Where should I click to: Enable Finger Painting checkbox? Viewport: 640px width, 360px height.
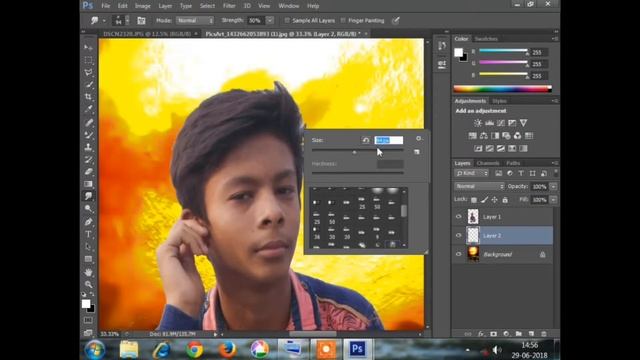click(x=343, y=20)
